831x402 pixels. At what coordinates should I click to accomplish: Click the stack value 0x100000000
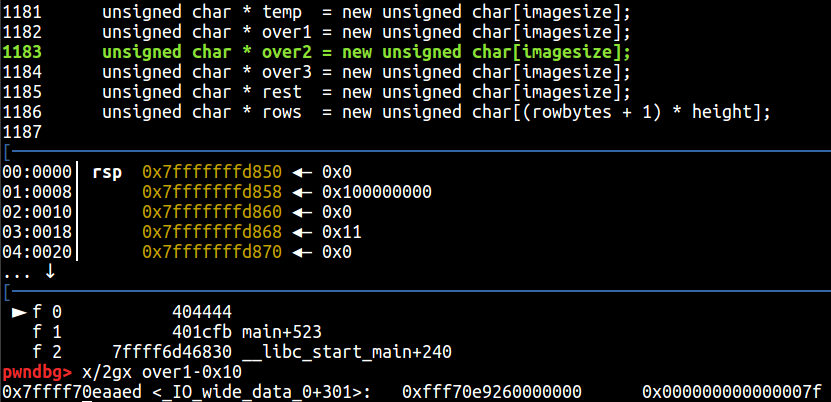tap(377, 192)
